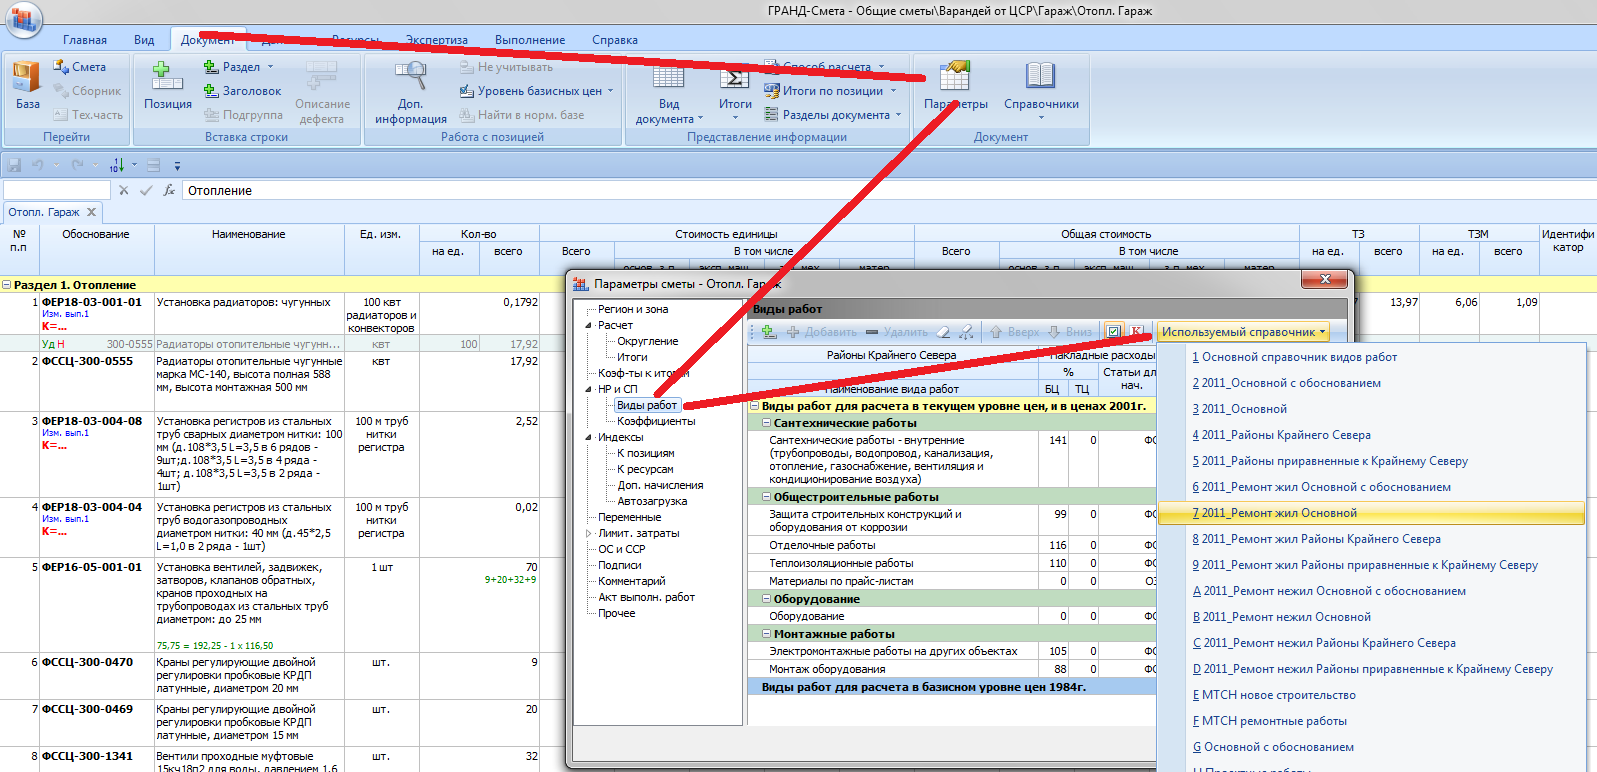Screen dimensions: 1597x772
Task: Select Коэффициенты in the parameters tree
Action: (655, 421)
